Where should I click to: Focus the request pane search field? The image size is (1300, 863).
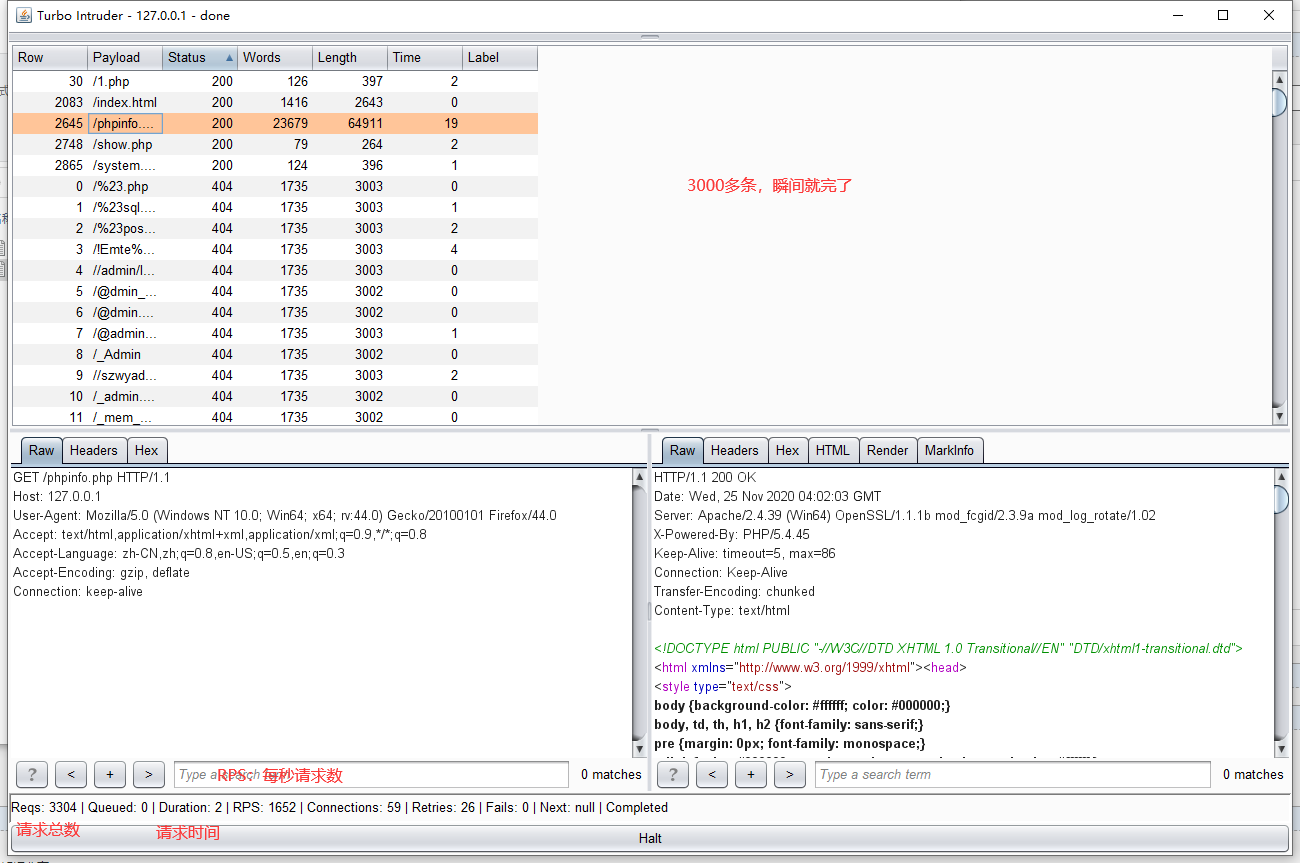tap(372, 774)
